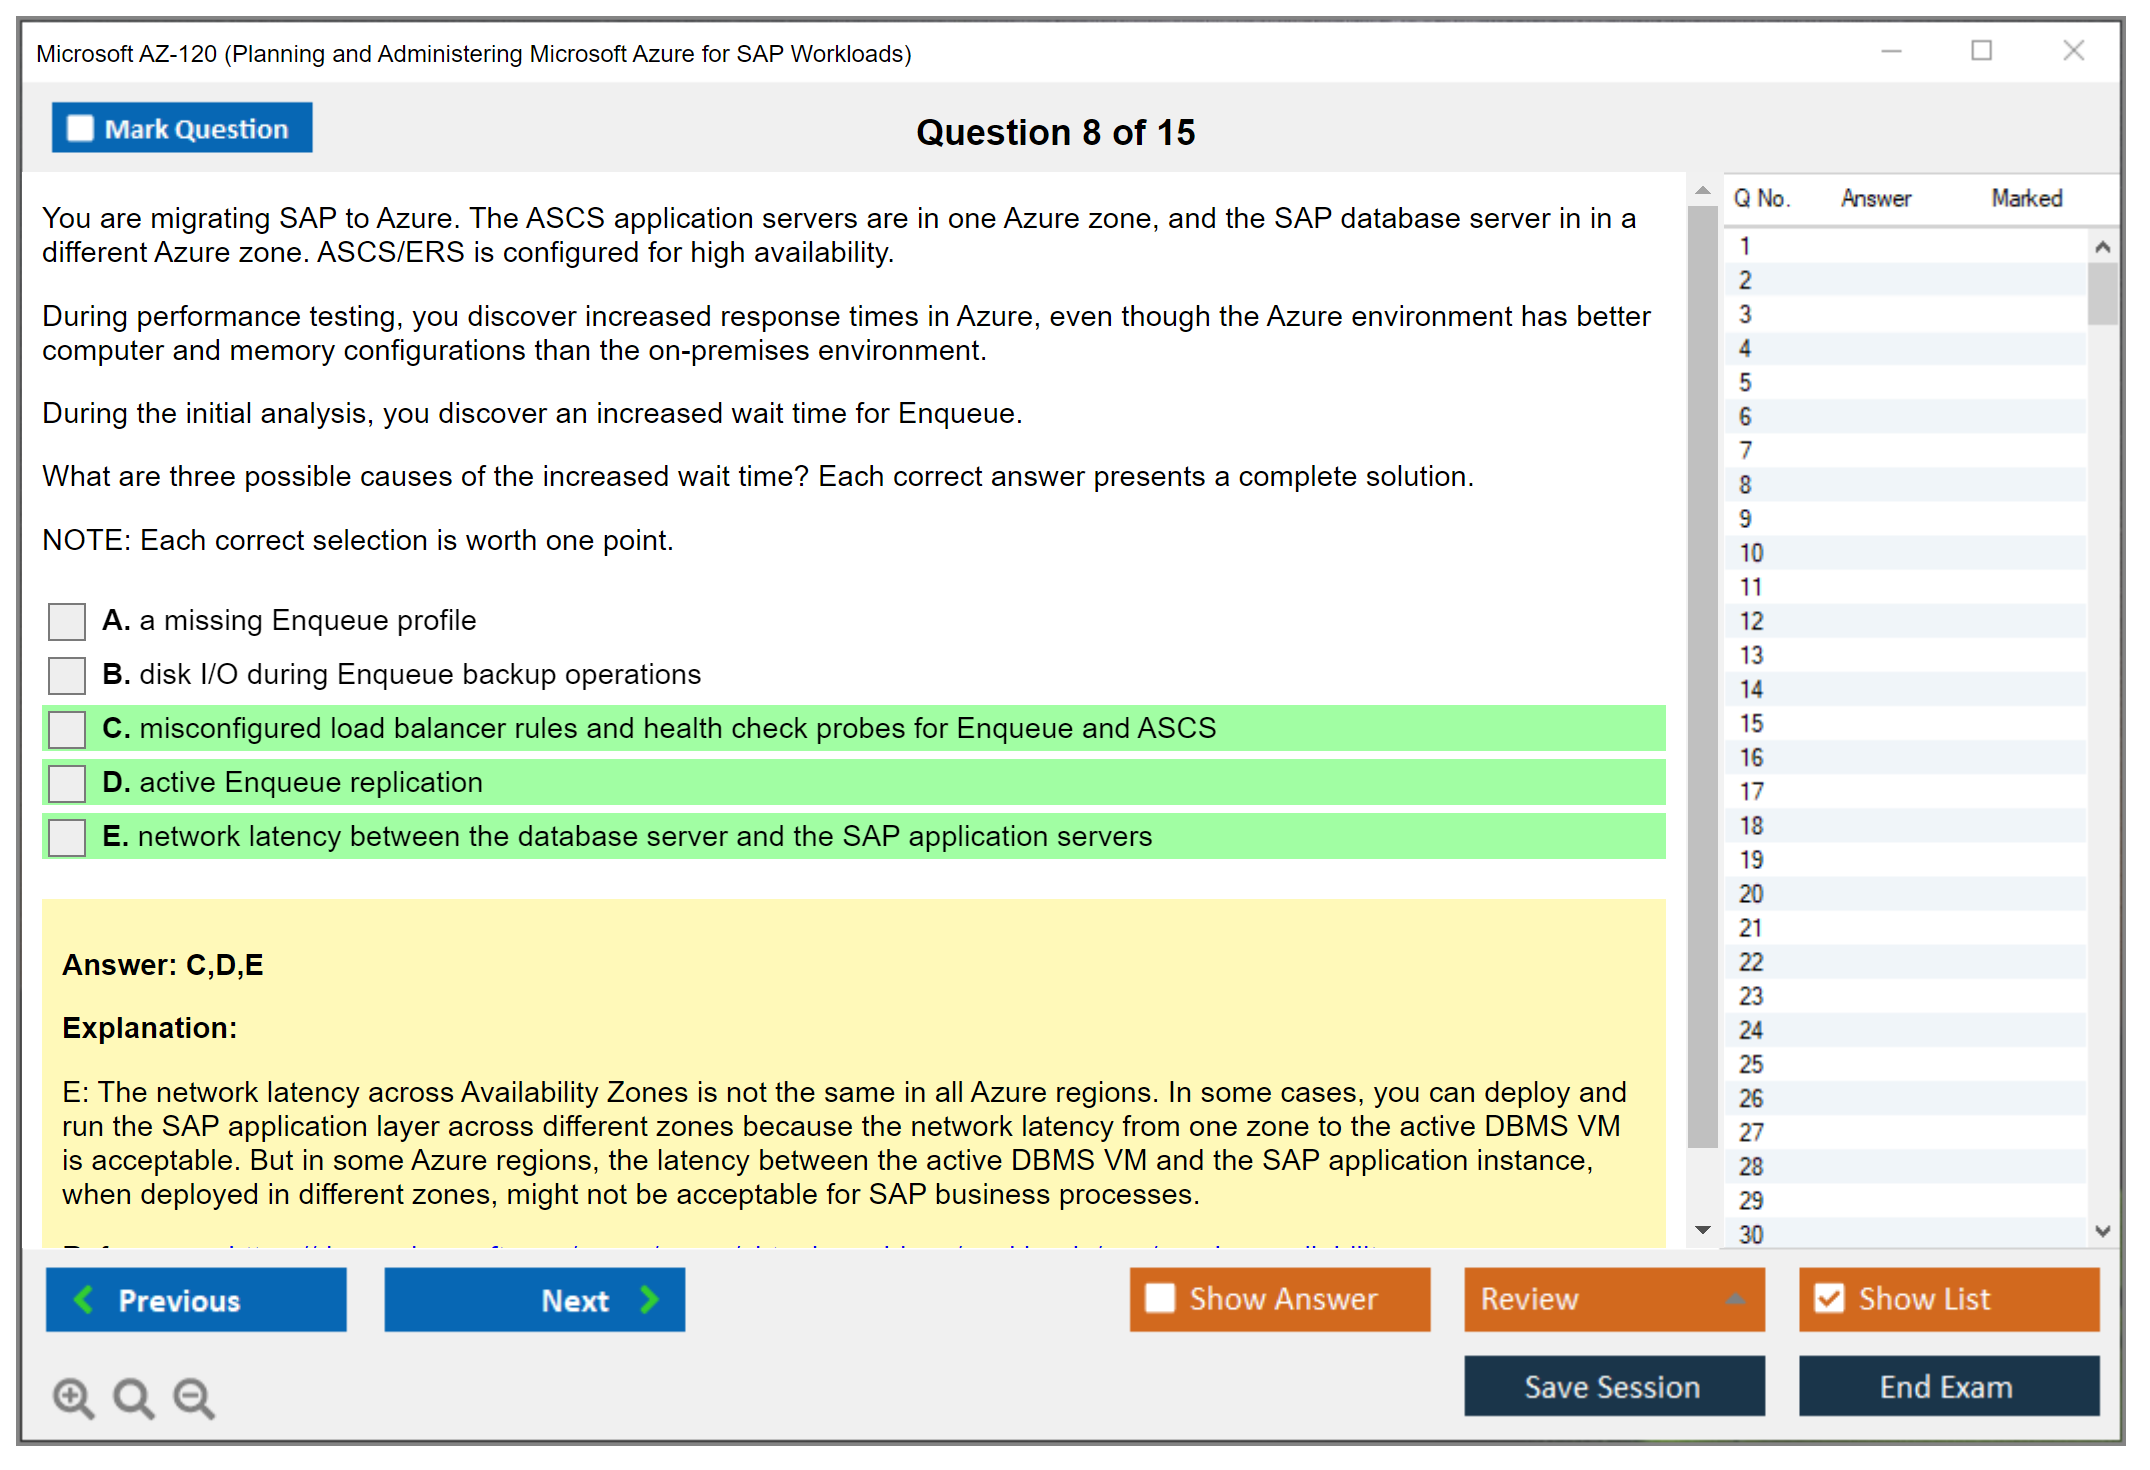2150x1470 pixels.
Task: Toggle the Show List checkbox
Action: pyautogui.click(x=1829, y=1299)
